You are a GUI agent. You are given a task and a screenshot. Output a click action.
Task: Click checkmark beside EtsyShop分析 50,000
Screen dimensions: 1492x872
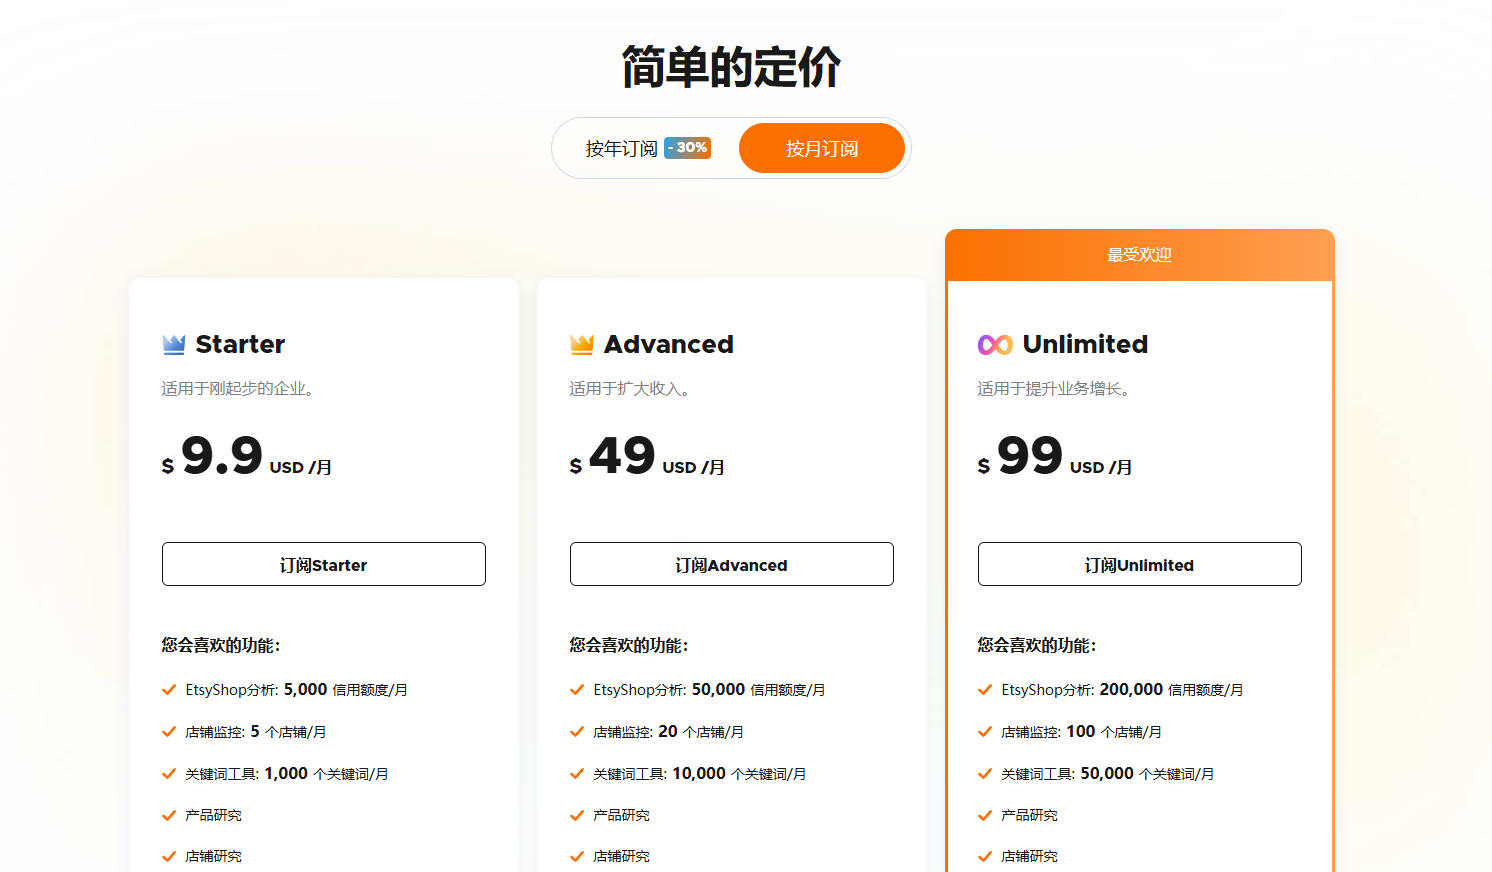tap(577, 690)
